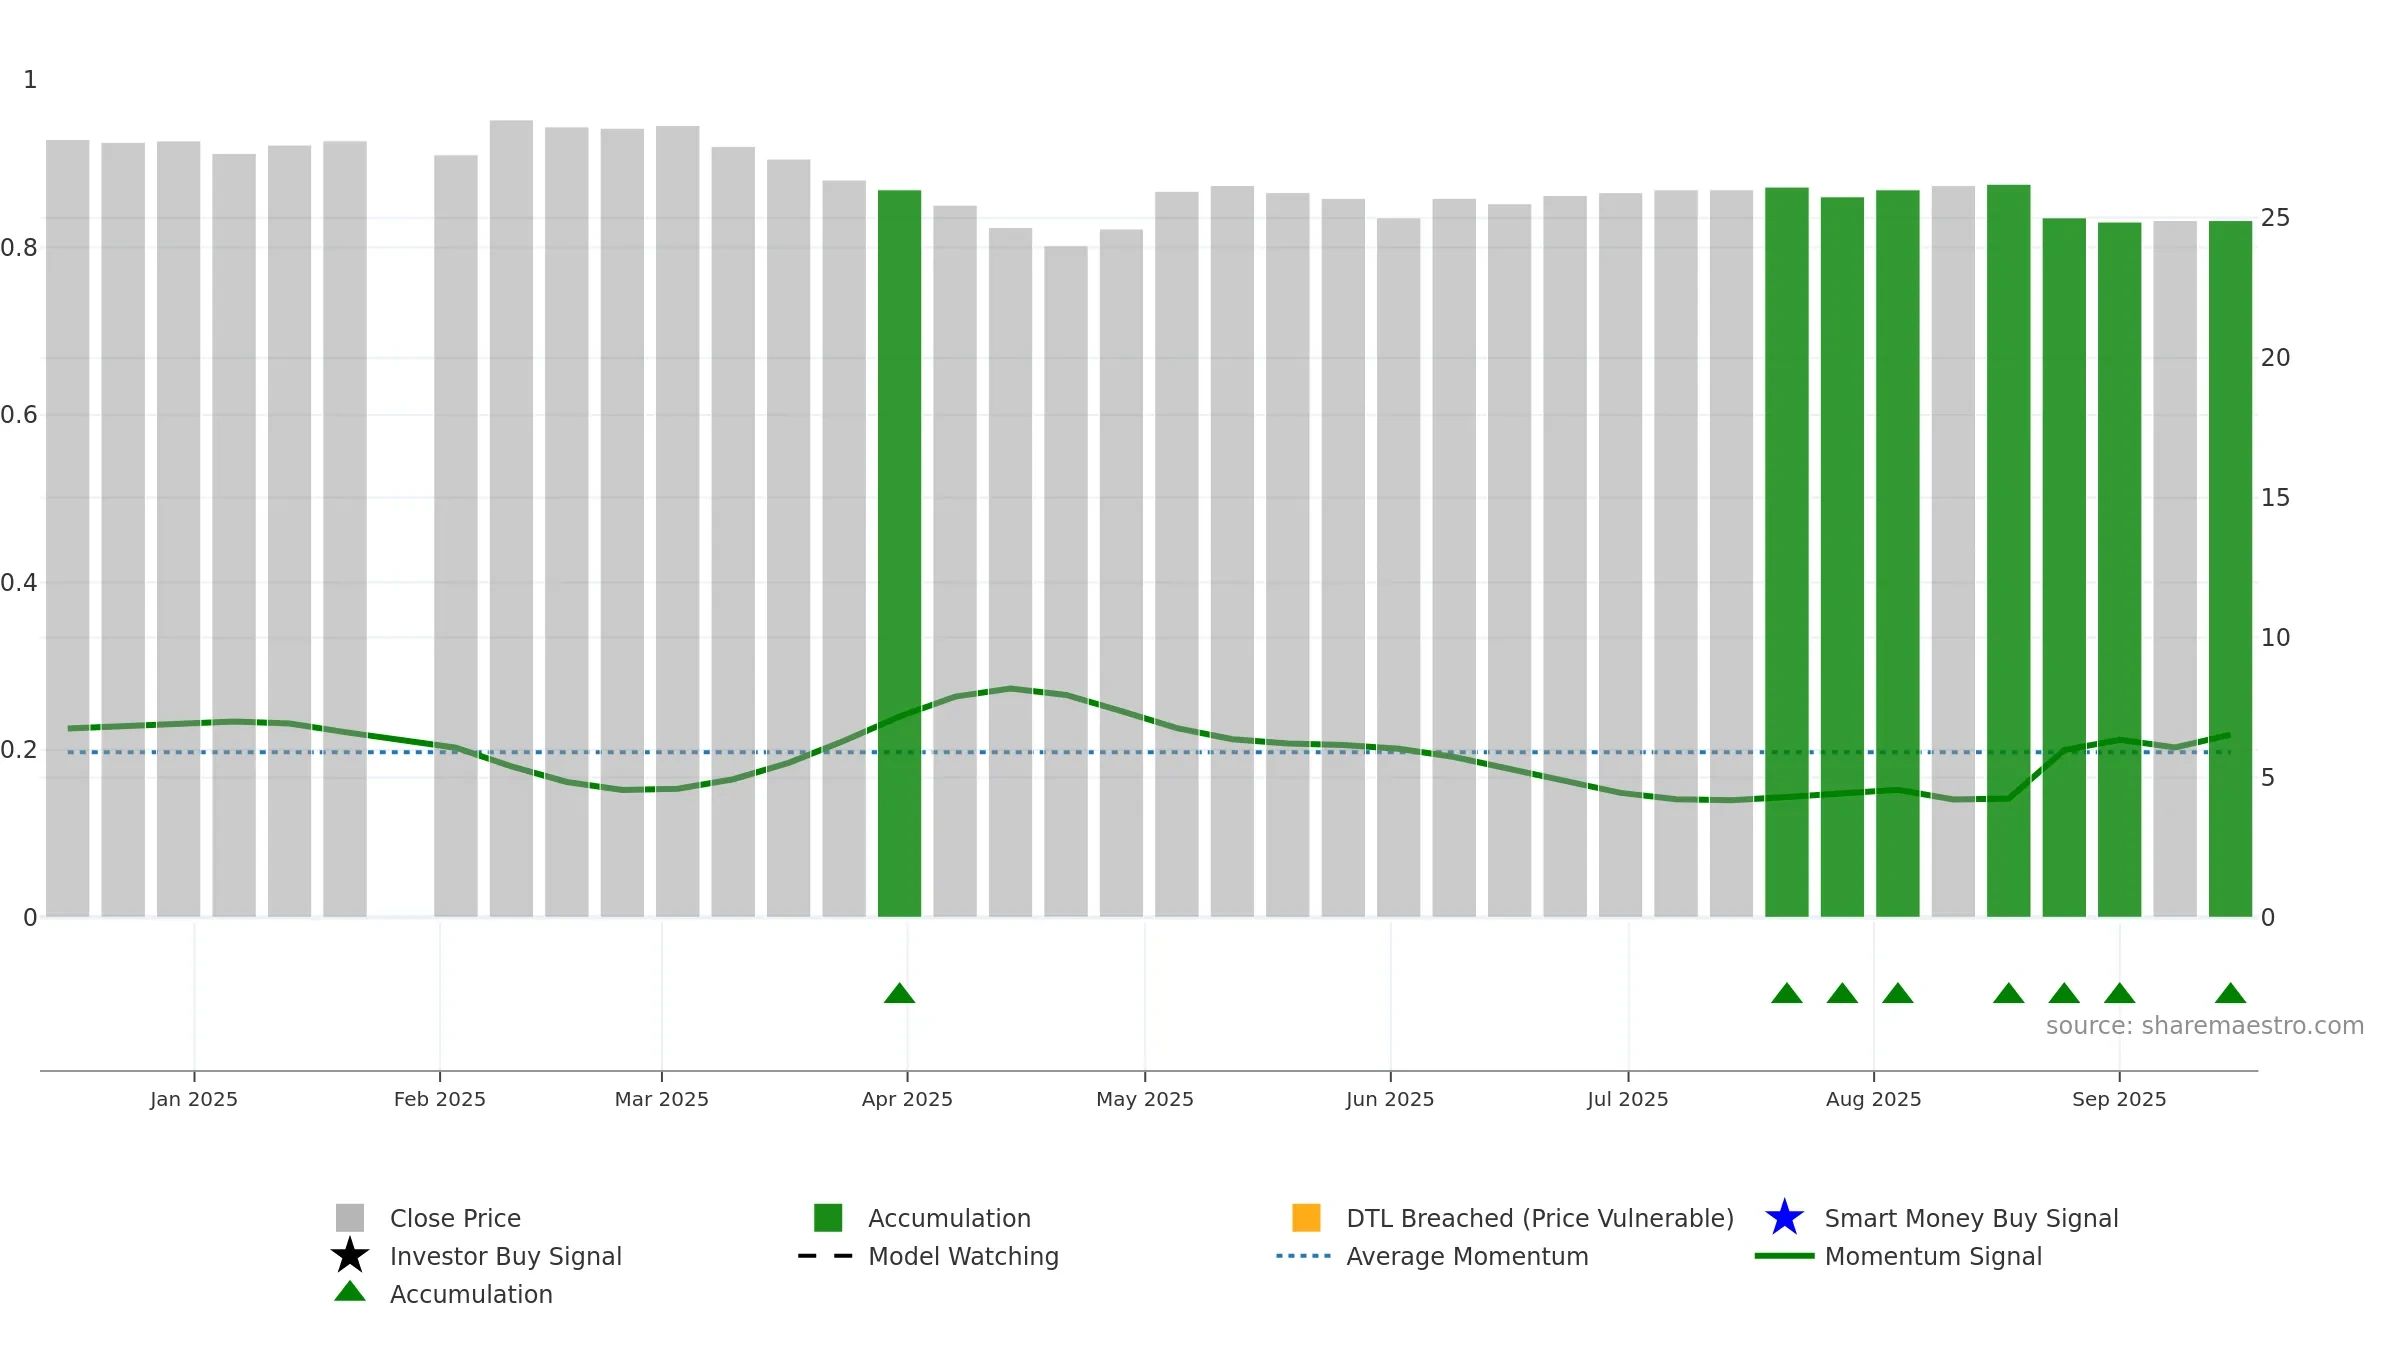Click the source: sharemaestro.com text
The width and height of the screenshot is (2400, 1350).
click(x=2205, y=1026)
